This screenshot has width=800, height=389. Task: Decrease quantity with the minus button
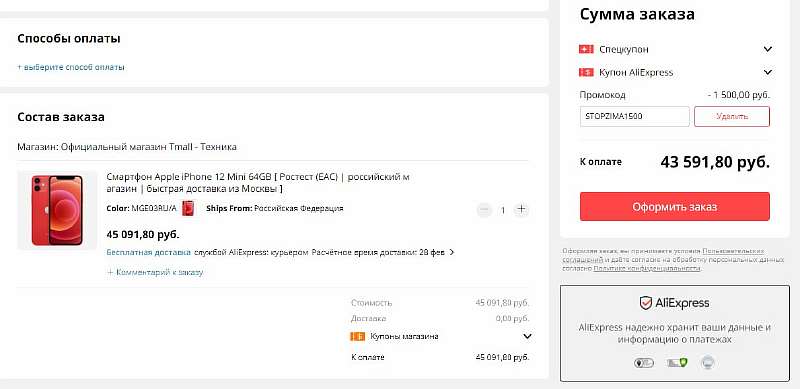pos(484,209)
